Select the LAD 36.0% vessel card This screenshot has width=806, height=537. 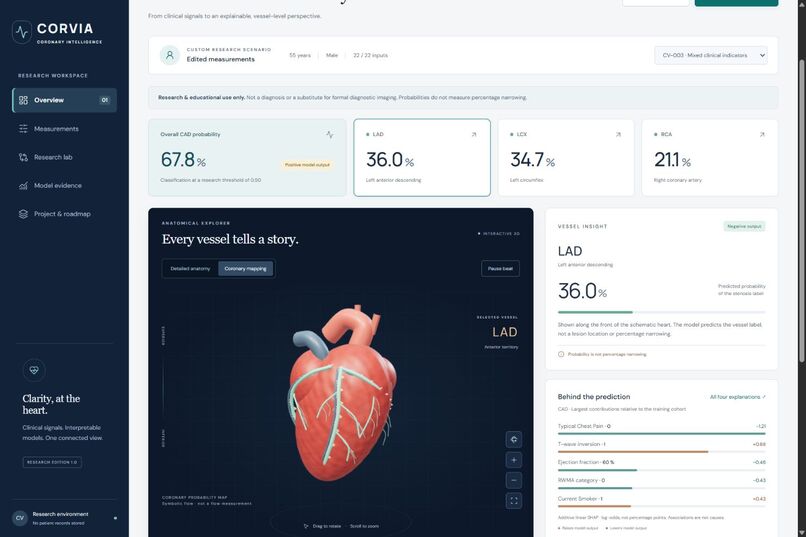coord(422,157)
